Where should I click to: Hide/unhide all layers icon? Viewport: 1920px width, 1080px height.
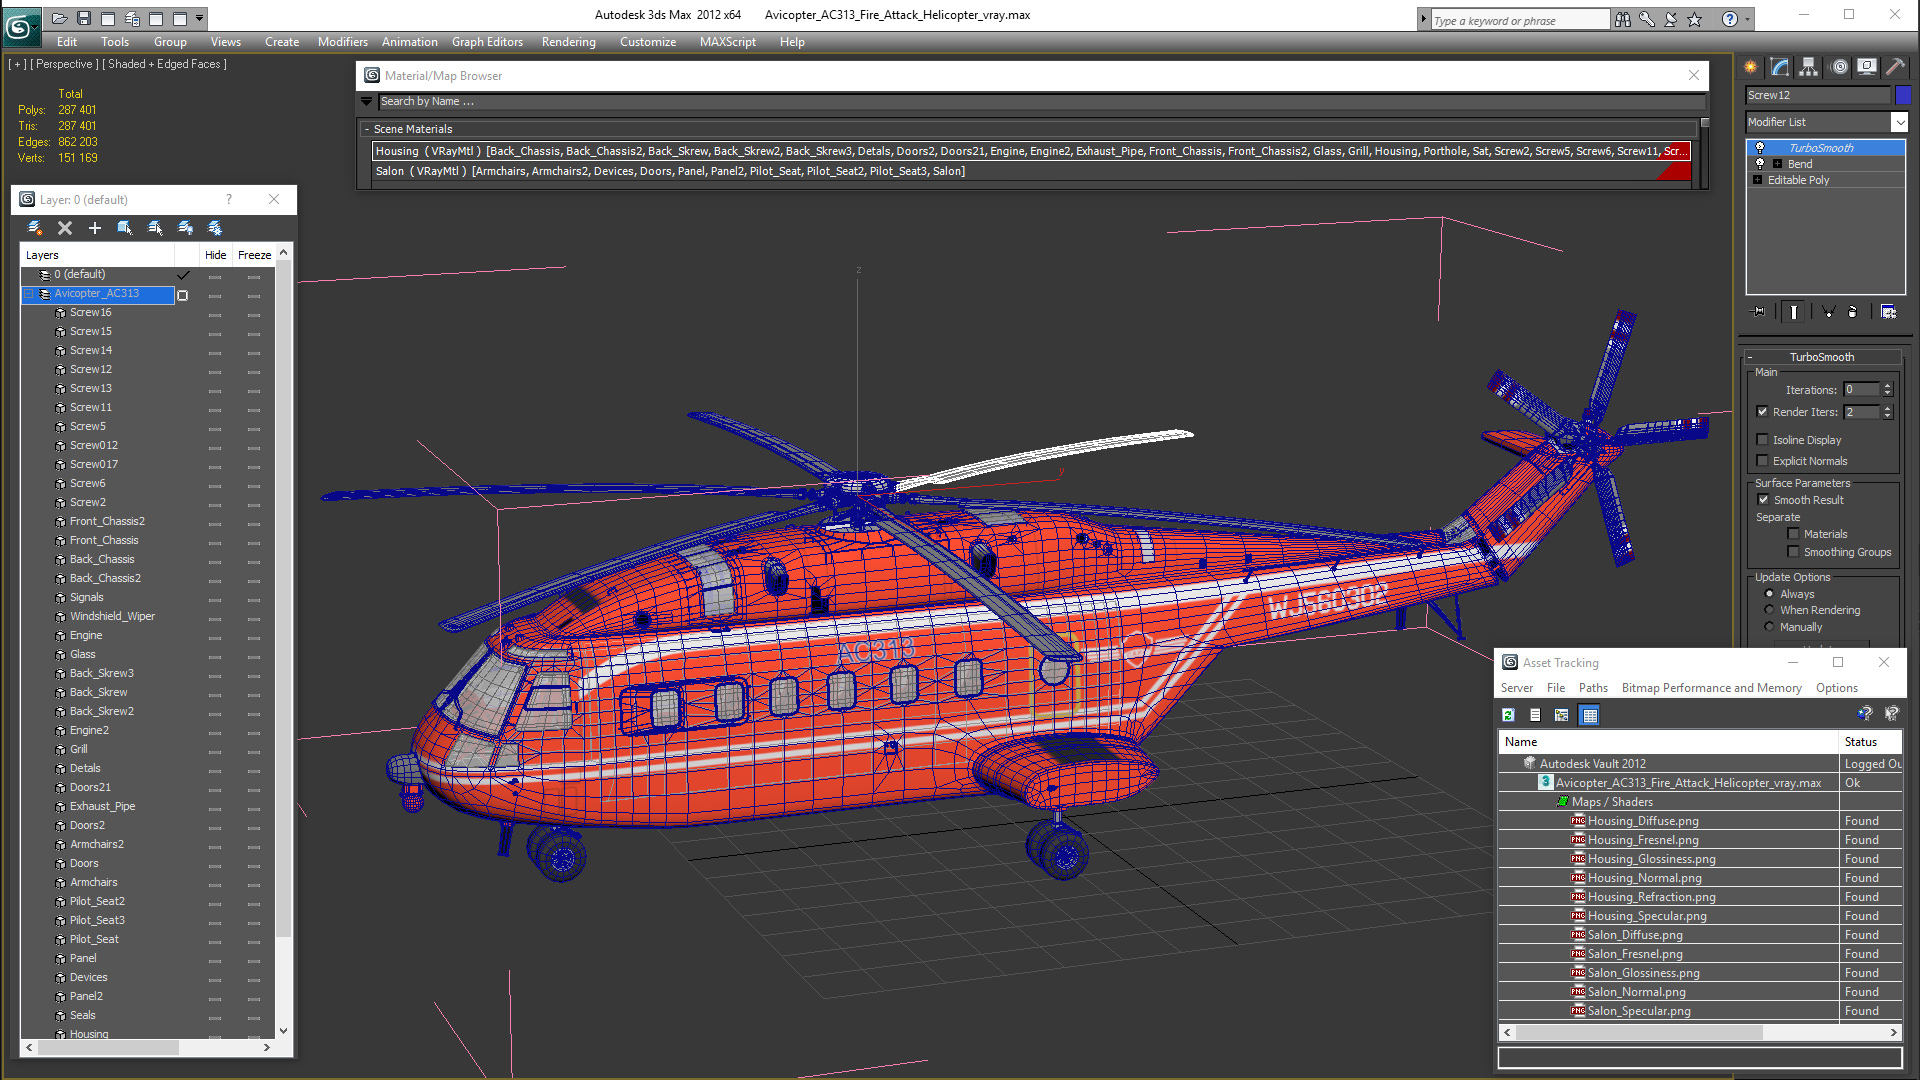click(x=185, y=228)
